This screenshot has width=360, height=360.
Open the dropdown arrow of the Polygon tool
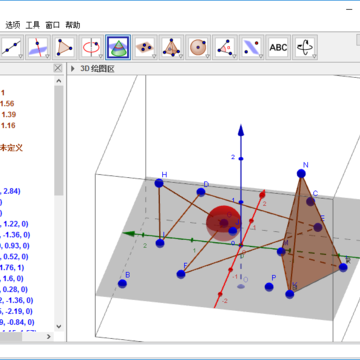pyautogui.click(x=73, y=56)
